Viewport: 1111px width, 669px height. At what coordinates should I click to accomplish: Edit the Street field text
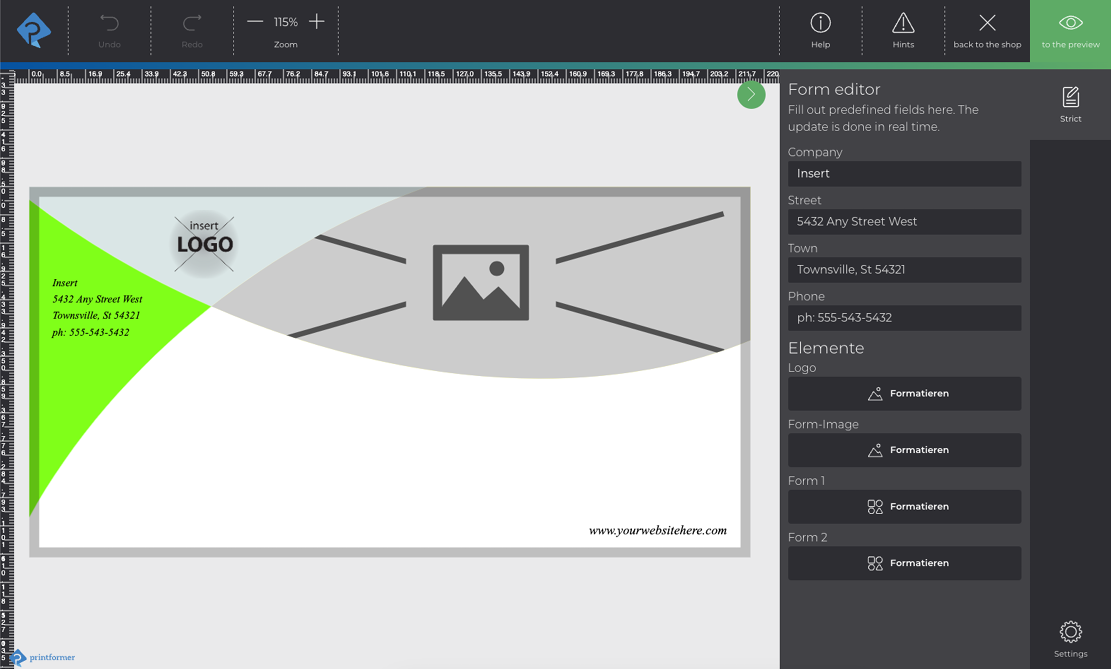(x=904, y=222)
